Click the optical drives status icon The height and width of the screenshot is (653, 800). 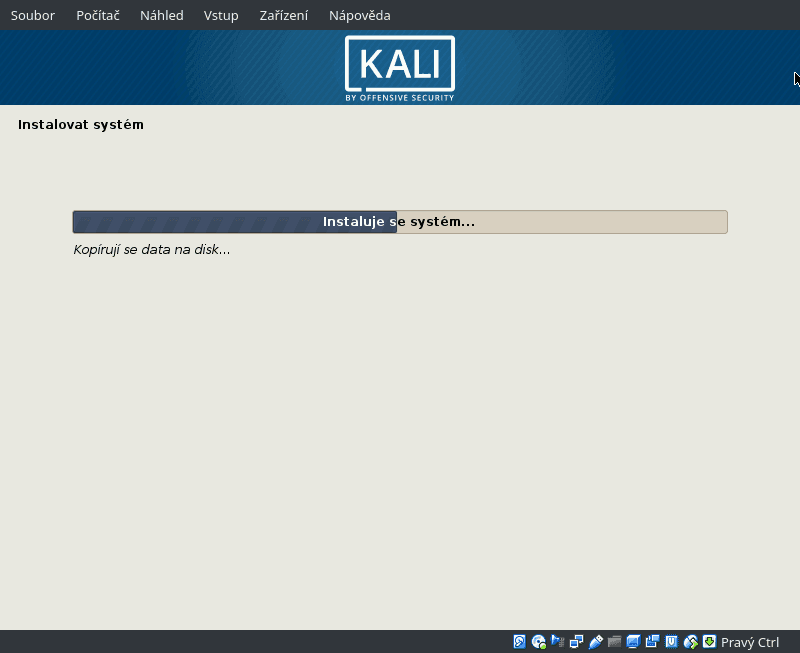(x=539, y=641)
